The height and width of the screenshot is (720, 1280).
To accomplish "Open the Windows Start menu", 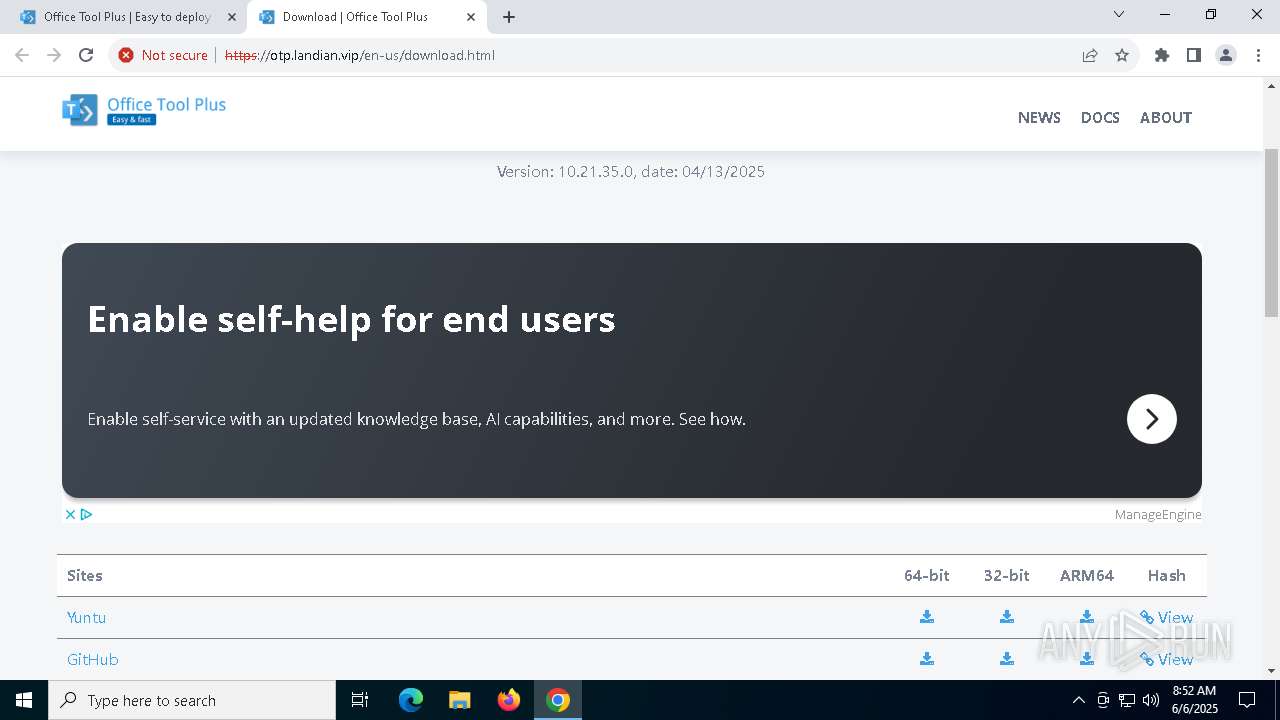I will click(24, 700).
